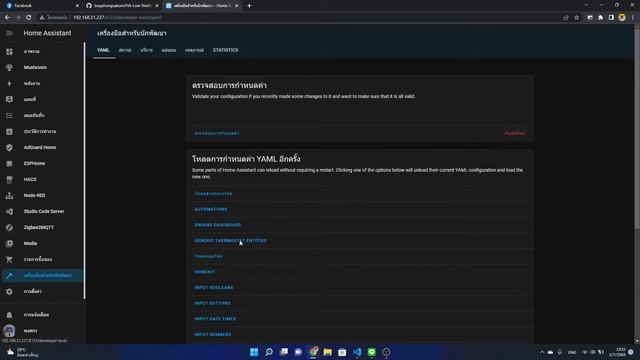Open developer tools hammer icon
640x360 pixels.
point(9,276)
